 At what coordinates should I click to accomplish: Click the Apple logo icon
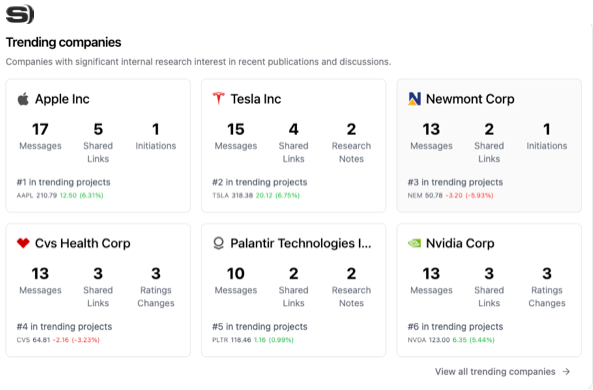point(23,99)
